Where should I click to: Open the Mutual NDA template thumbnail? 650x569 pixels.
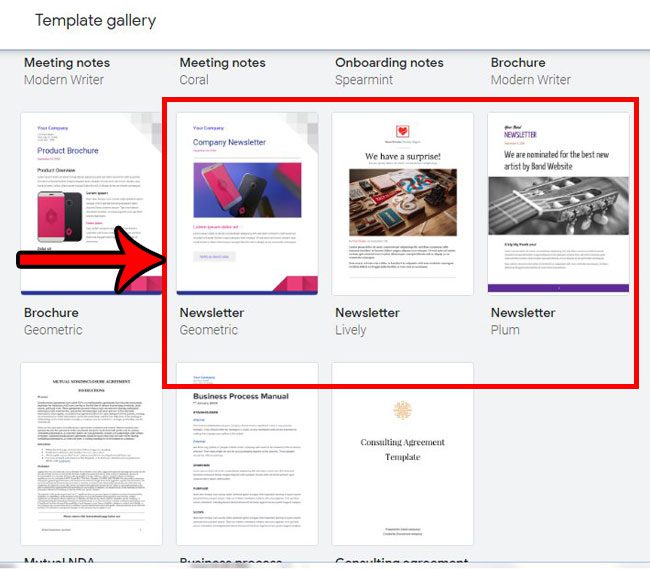[91, 454]
